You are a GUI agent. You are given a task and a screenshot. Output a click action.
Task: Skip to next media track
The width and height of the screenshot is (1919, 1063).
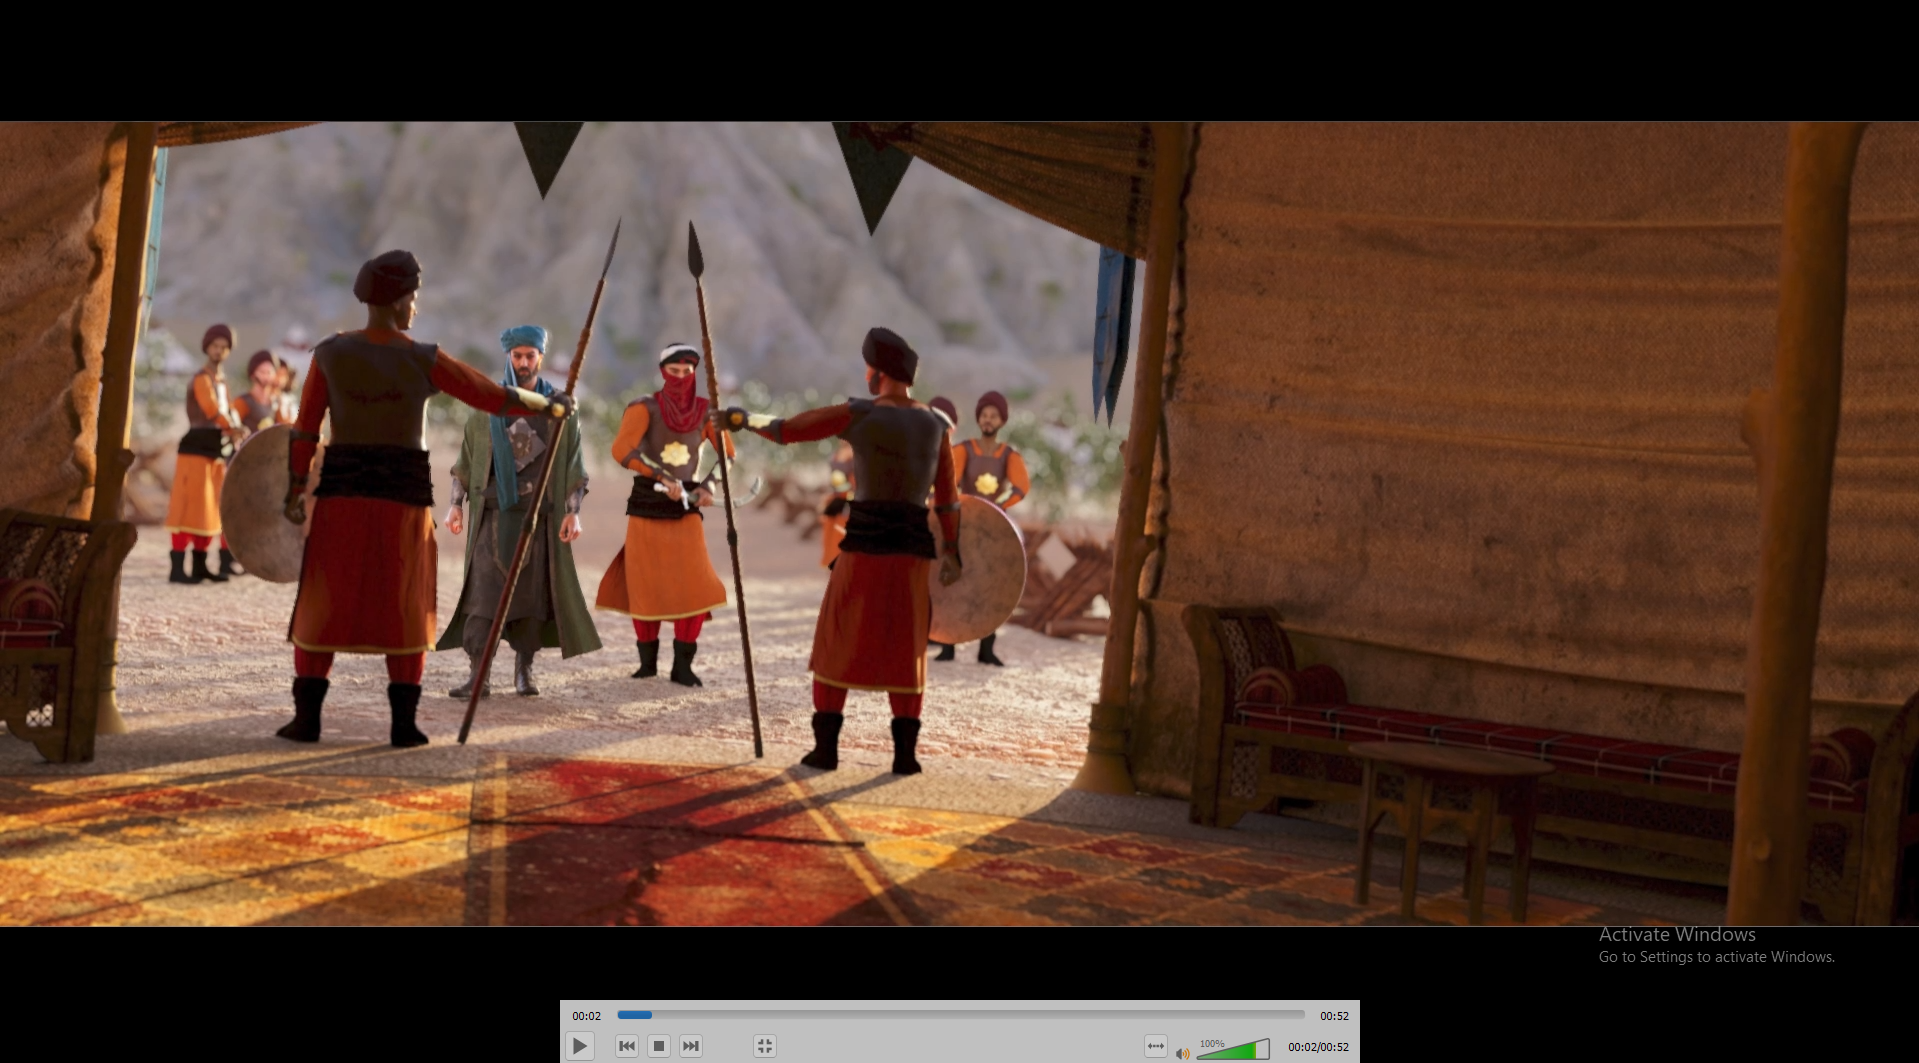(x=690, y=1046)
